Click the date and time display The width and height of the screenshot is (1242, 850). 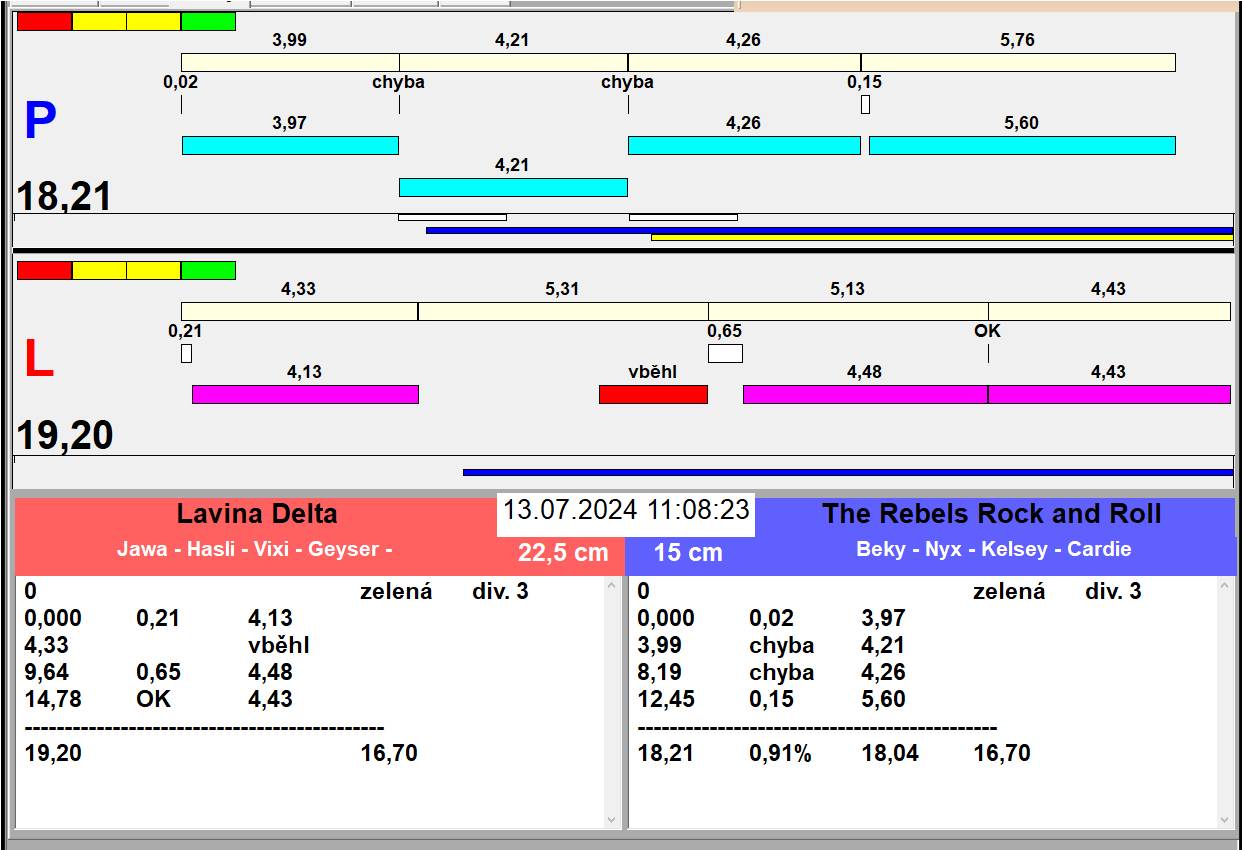(626, 510)
